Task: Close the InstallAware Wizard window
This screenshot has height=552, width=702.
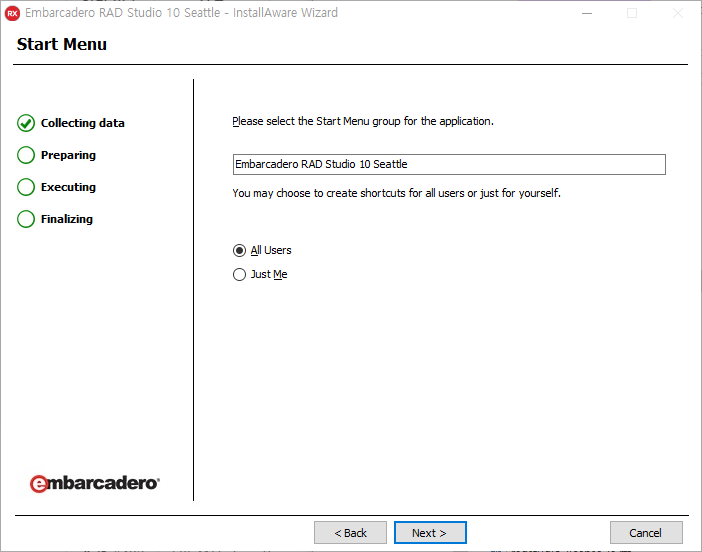Action: (x=678, y=13)
